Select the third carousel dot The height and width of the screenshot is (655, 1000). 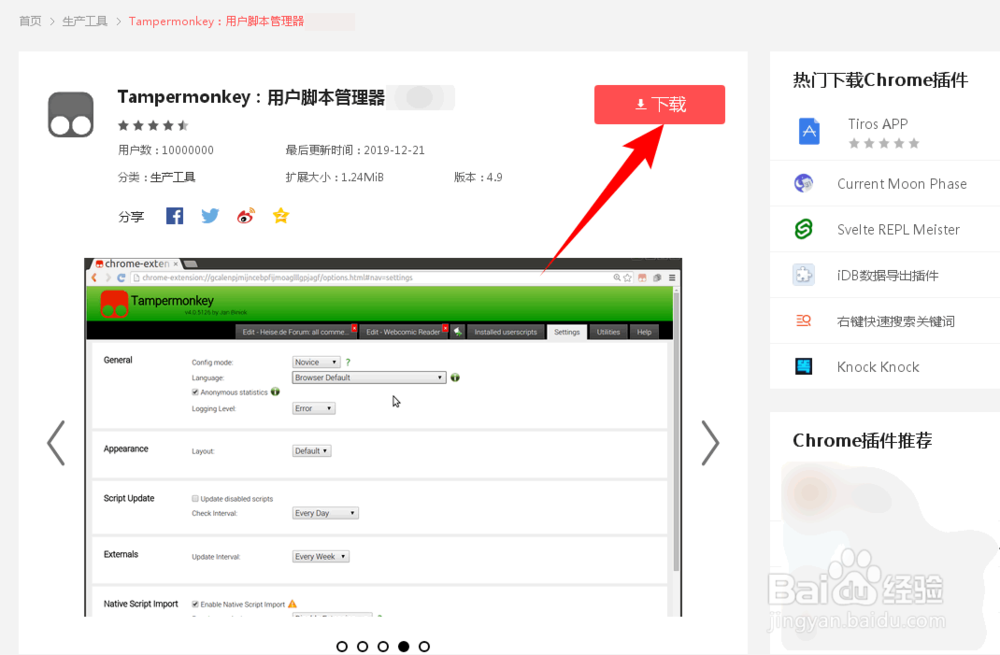[x=383, y=647]
